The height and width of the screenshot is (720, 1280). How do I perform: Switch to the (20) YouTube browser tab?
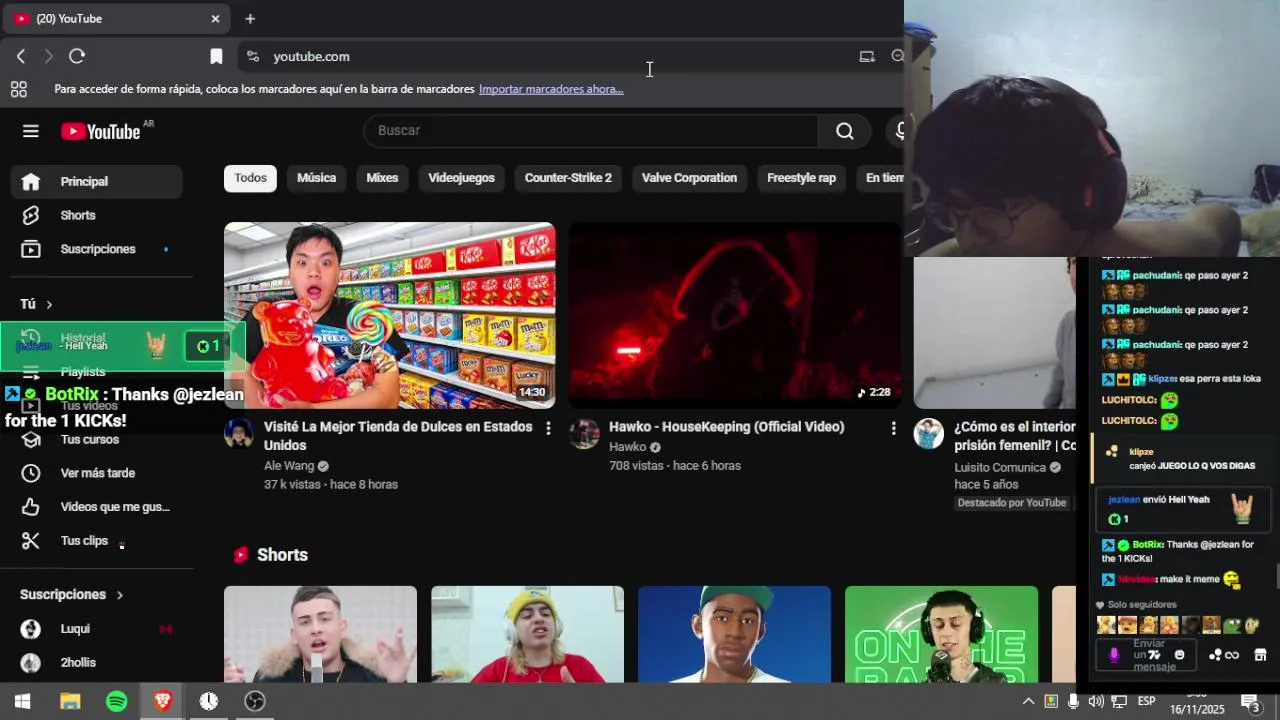coord(115,19)
